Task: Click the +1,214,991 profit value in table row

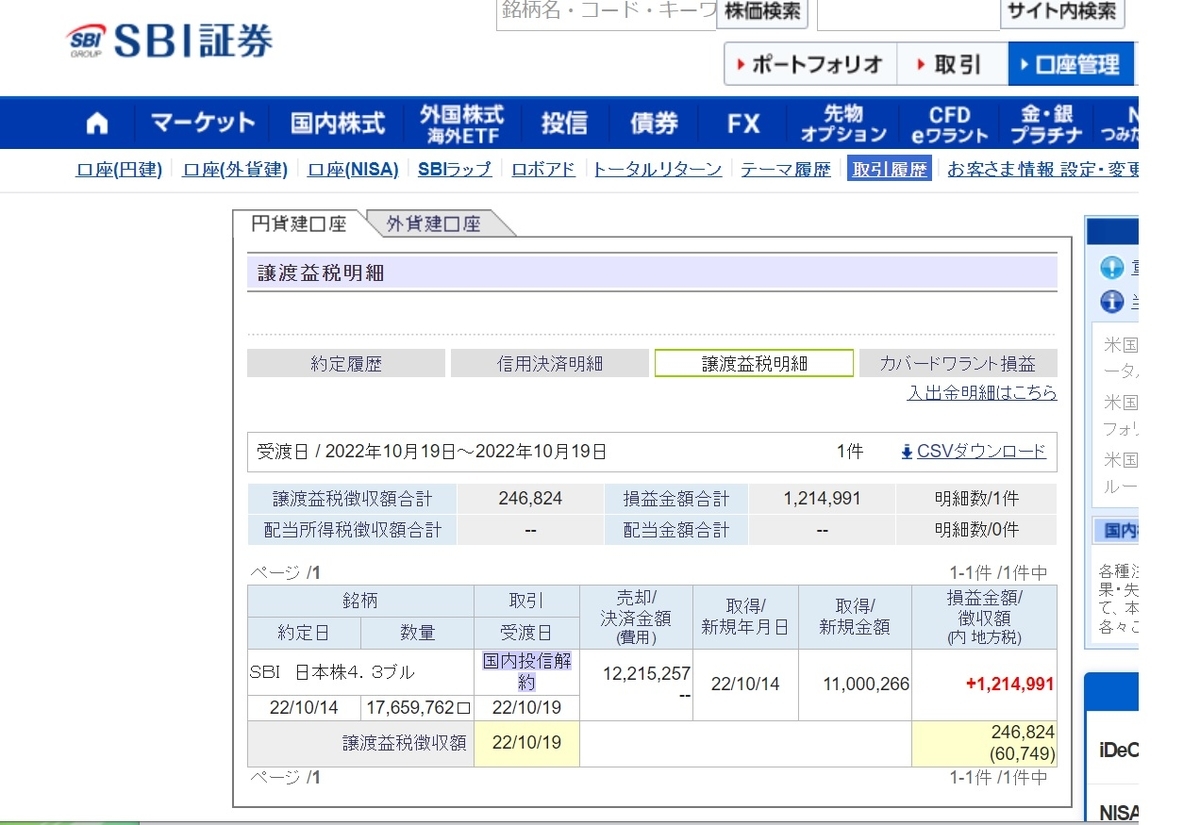Action: click(1009, 684)
